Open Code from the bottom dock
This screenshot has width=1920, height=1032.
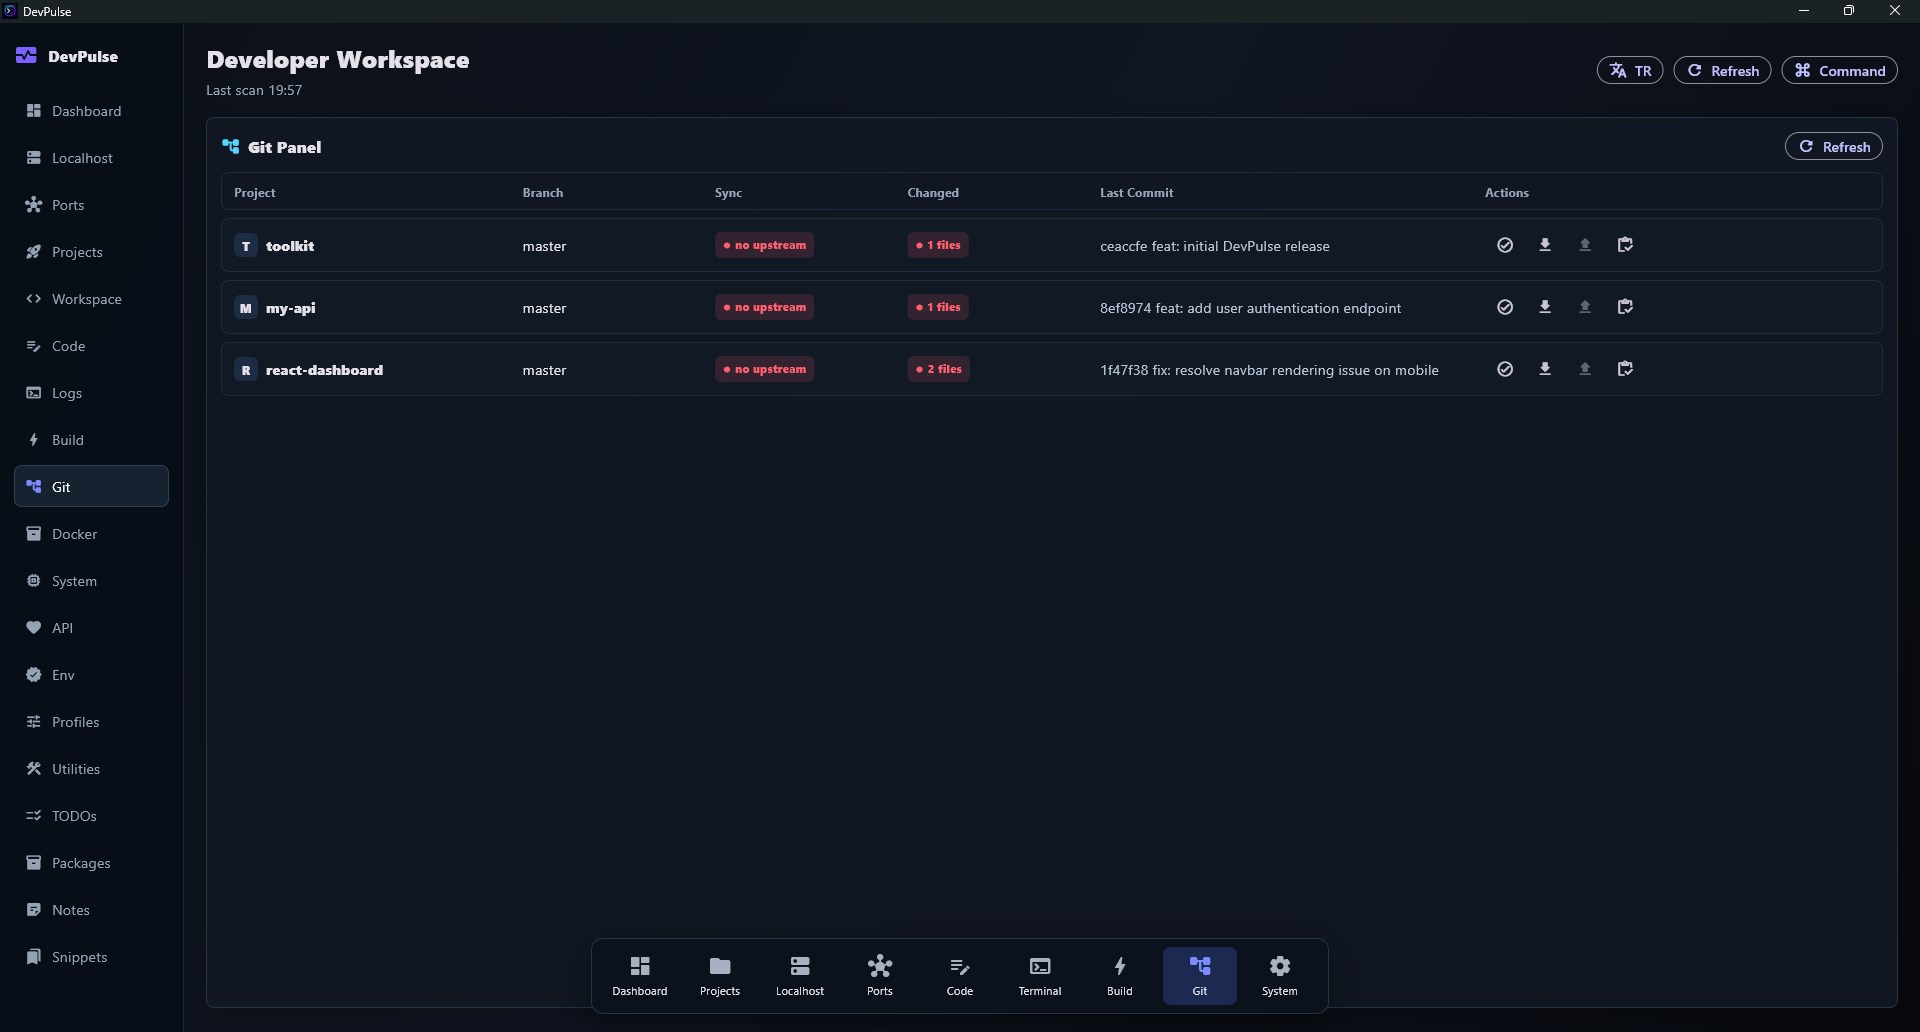tap(960, 976)
